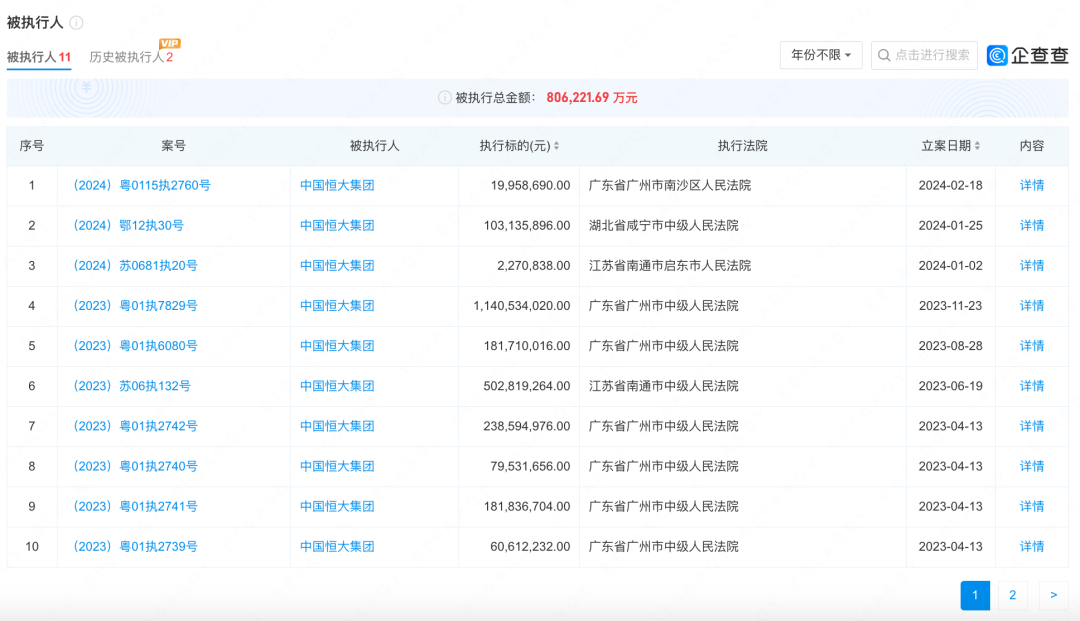This screenshot has height=621, width=1080.
Task: View 详情 for row 10
Action: click(x=1031, y=547)
